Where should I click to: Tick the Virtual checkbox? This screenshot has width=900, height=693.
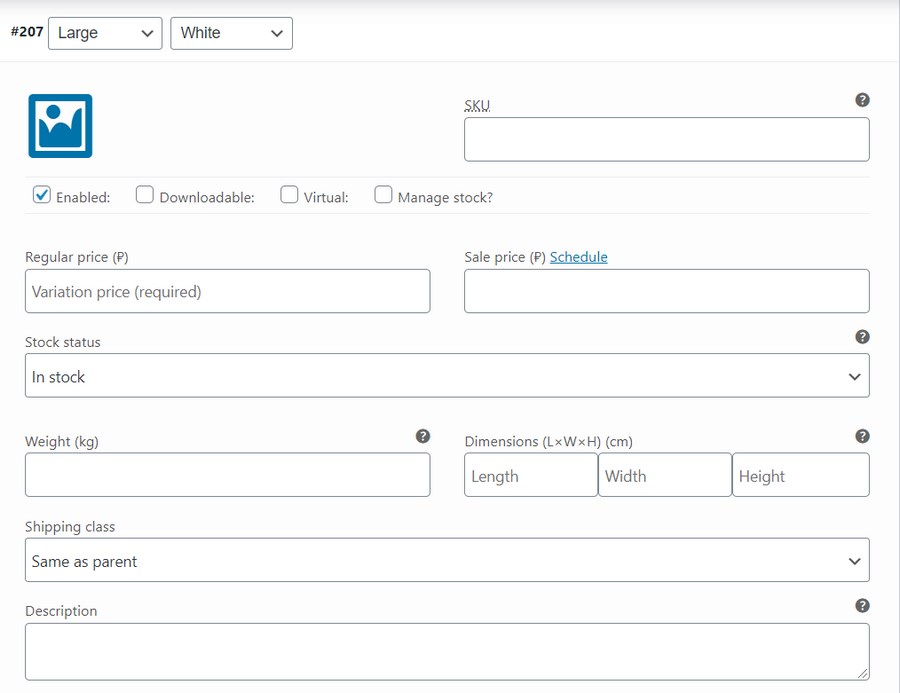click(289, 195)
